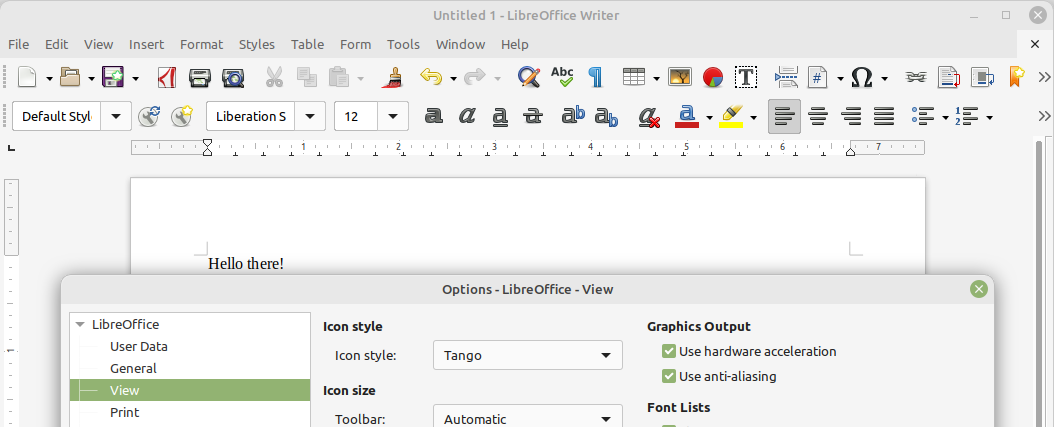Open the font size dropdown
This screenshot has height=427, width=1054.
[394, 117]
